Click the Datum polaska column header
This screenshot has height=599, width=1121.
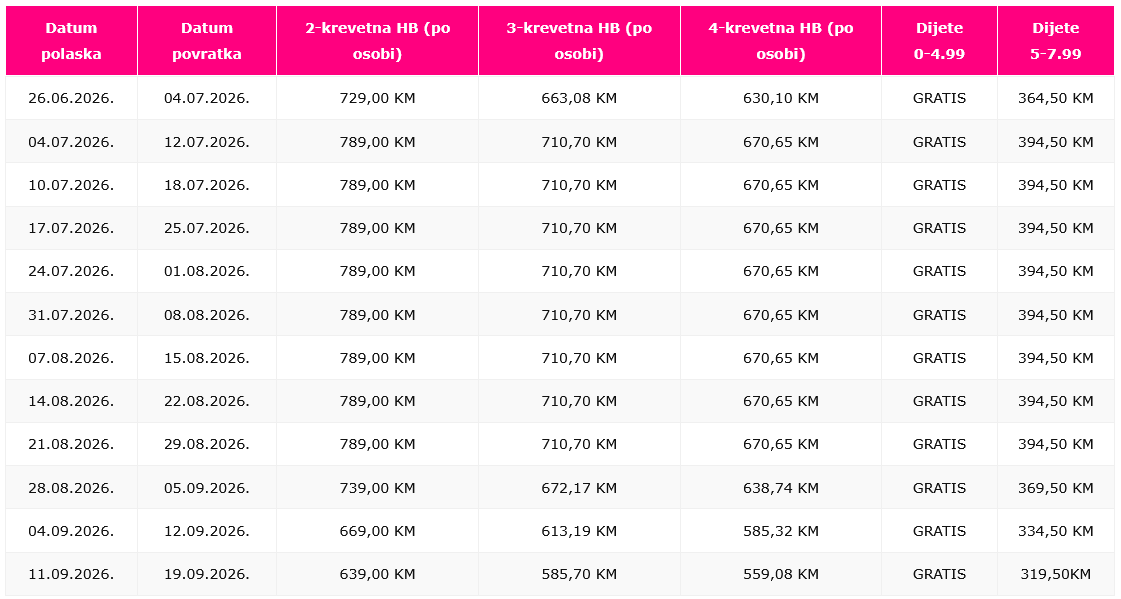pyautogui.click(x=71, y=41)
